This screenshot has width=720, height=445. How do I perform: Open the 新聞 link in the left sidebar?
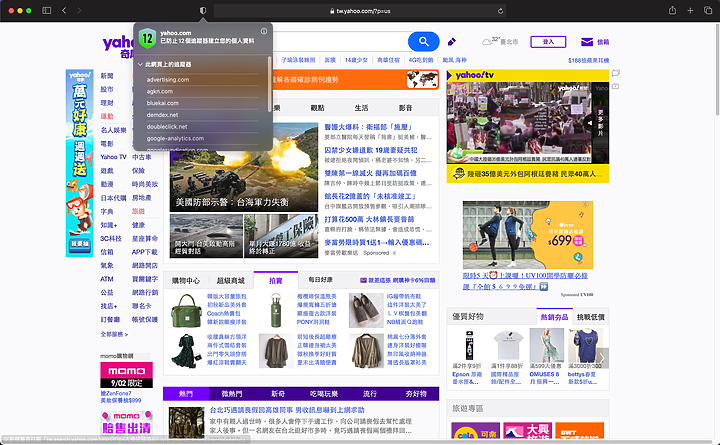point(107,76)
